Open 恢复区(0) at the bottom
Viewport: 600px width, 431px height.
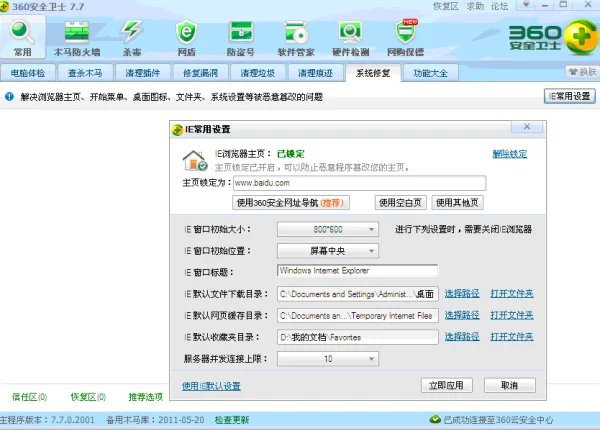point(88,397)
